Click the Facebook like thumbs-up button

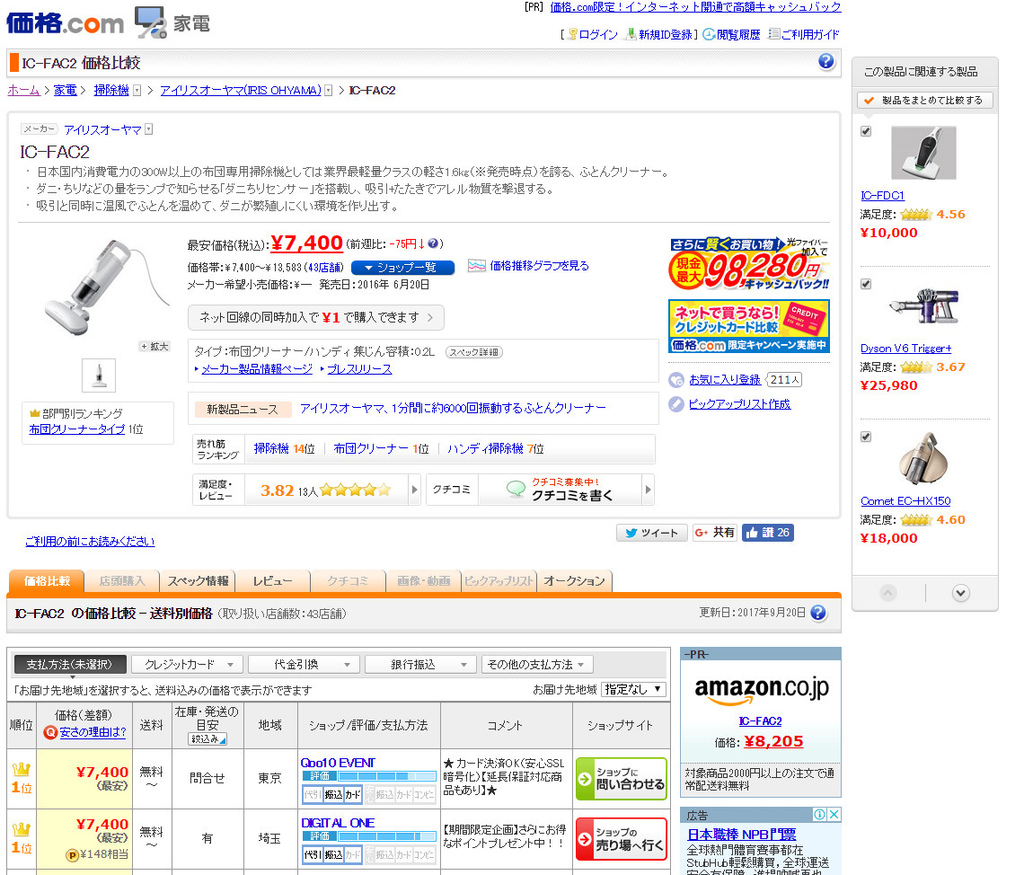(x=767, y=533)
